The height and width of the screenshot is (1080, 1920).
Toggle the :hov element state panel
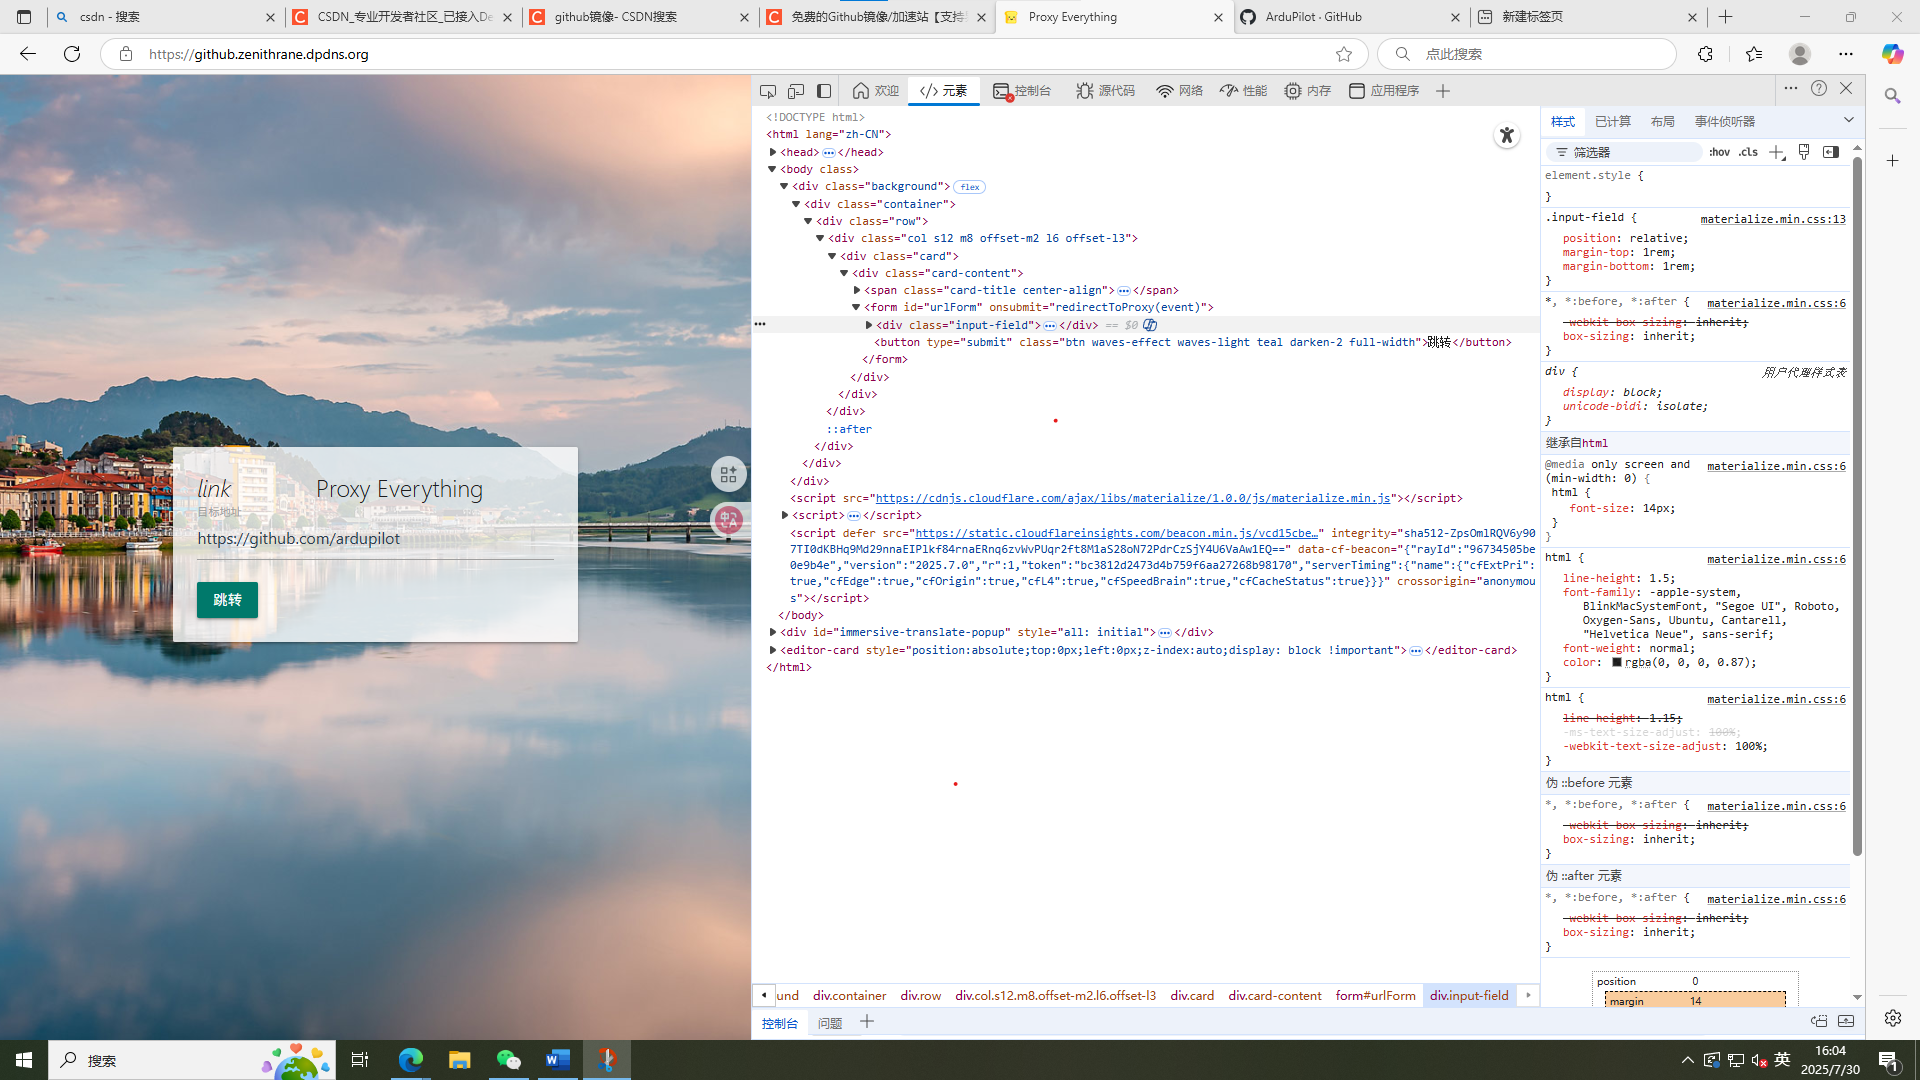click(1719, 152)
